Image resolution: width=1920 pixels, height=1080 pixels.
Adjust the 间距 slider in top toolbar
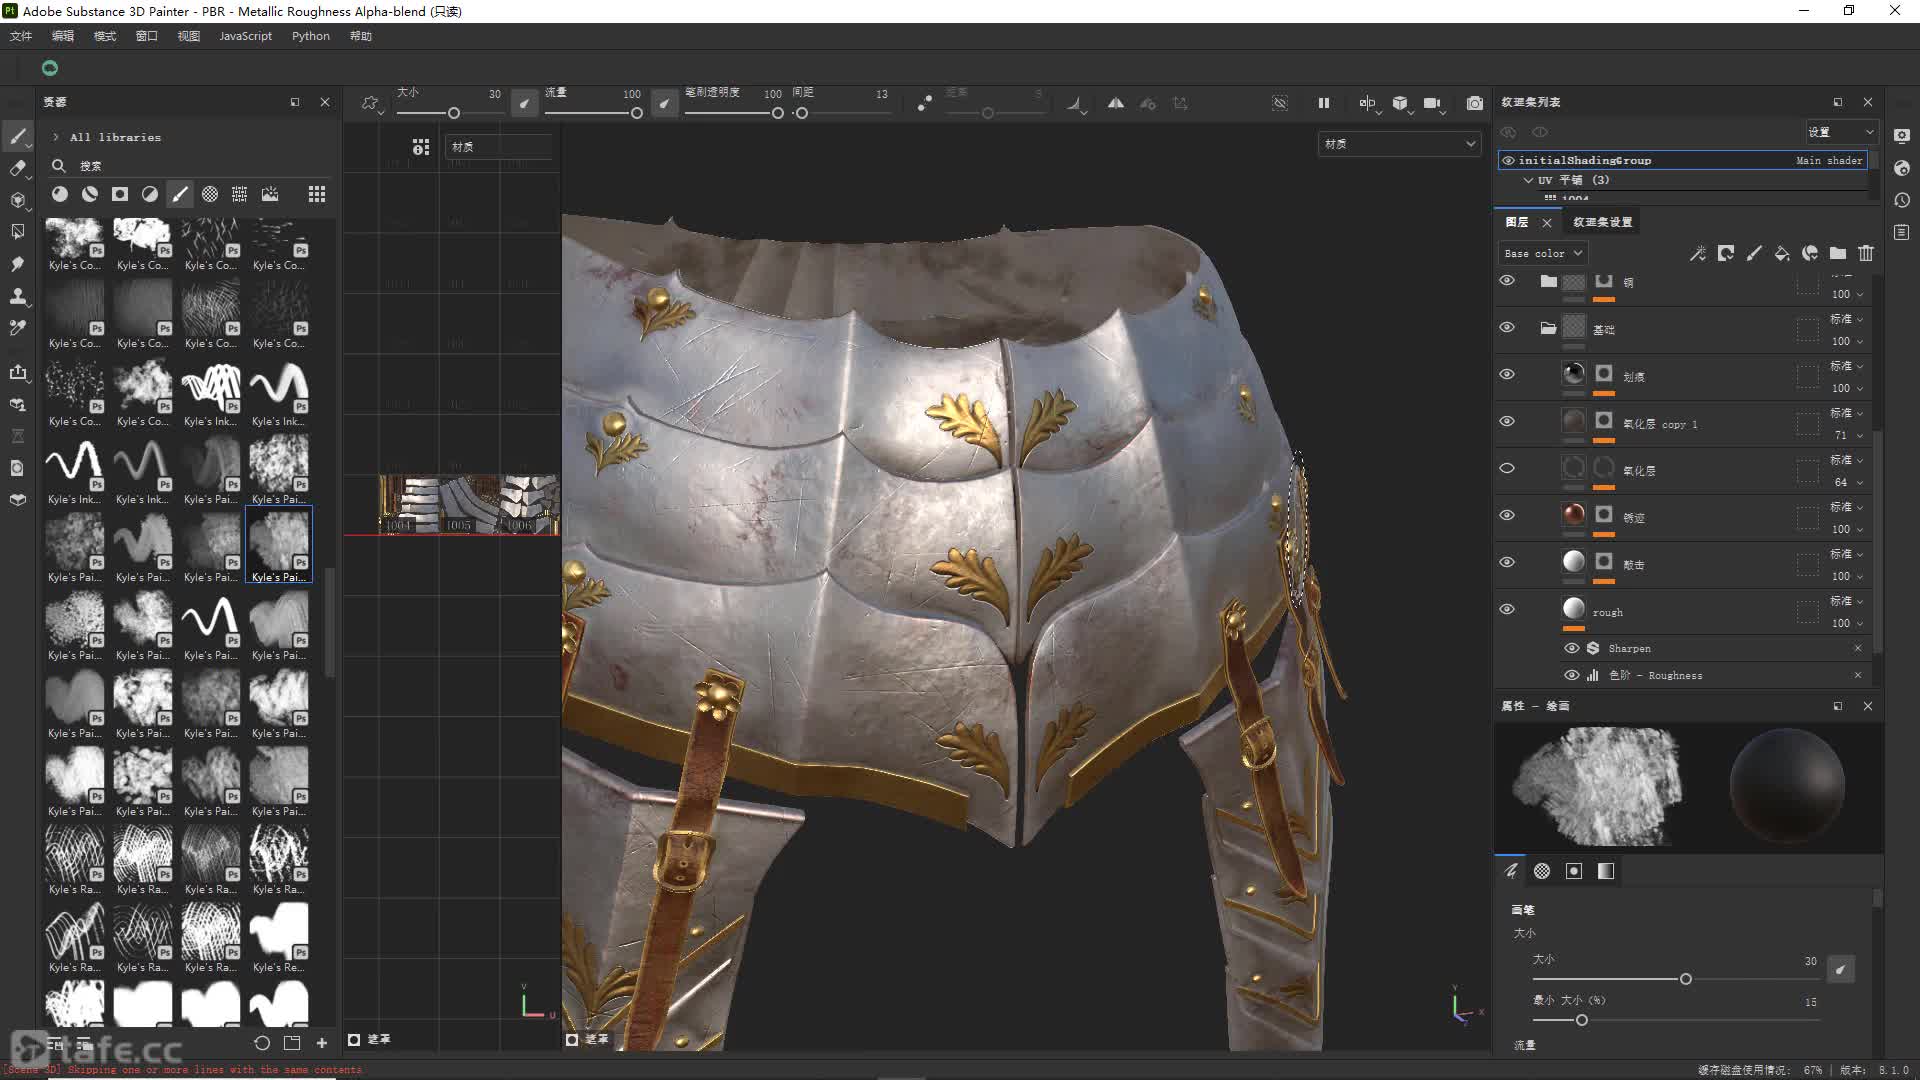843,113
